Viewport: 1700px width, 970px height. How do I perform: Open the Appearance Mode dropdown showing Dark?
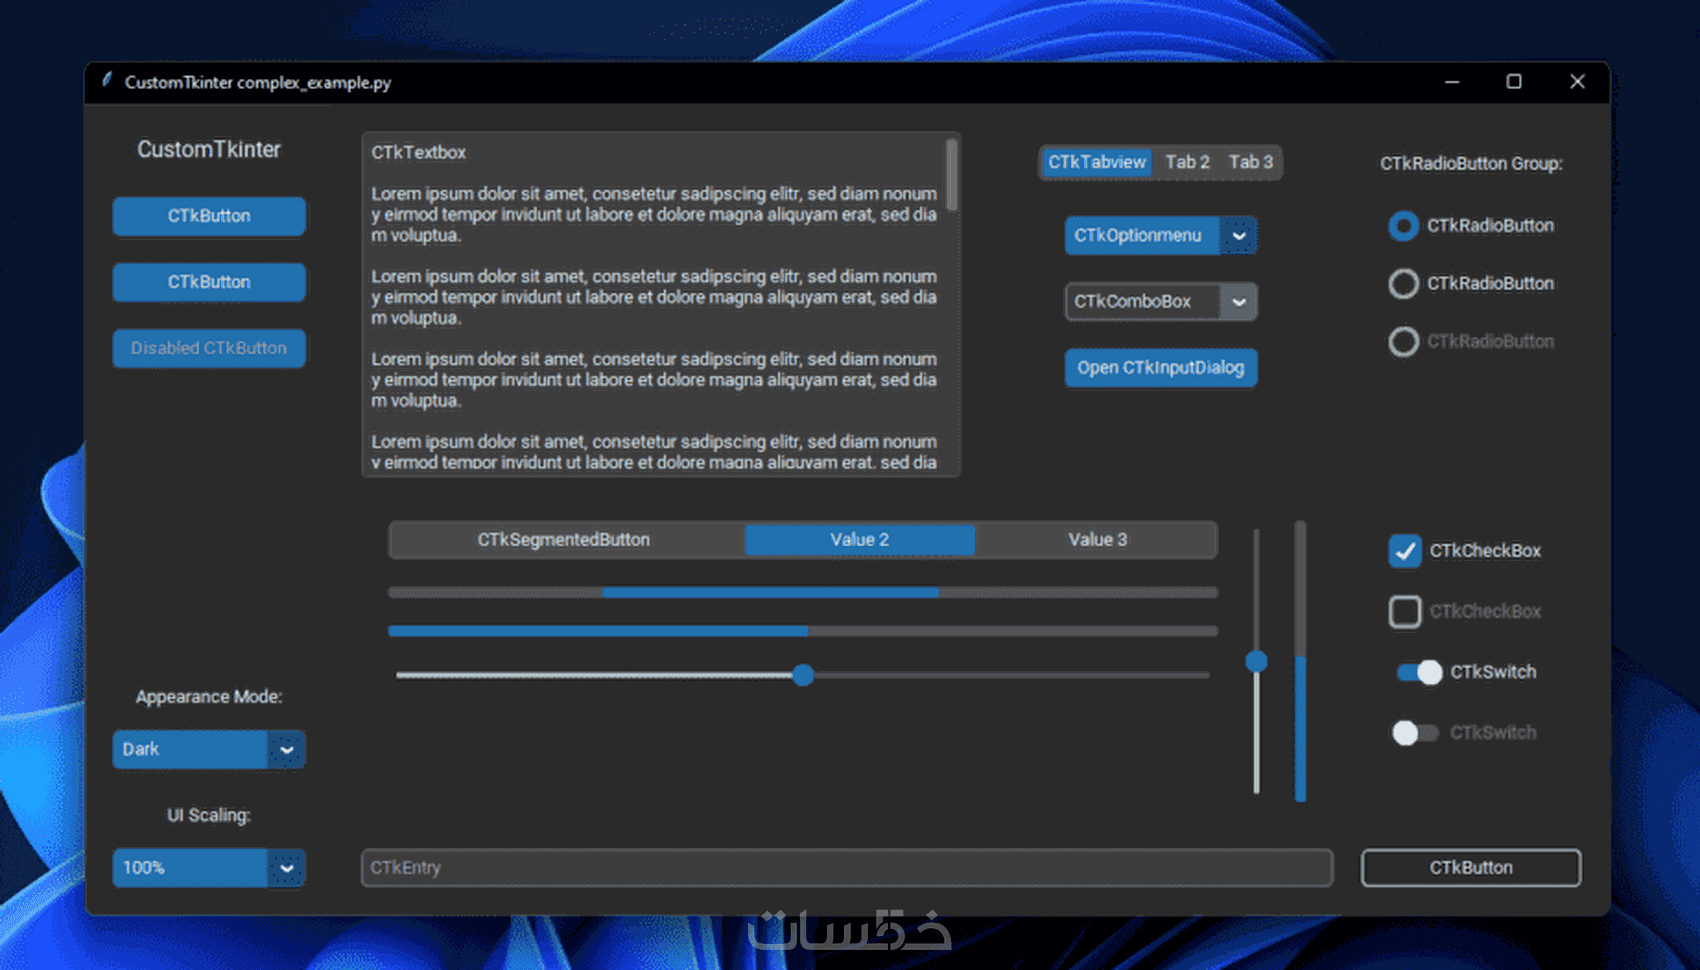(209, 749)
